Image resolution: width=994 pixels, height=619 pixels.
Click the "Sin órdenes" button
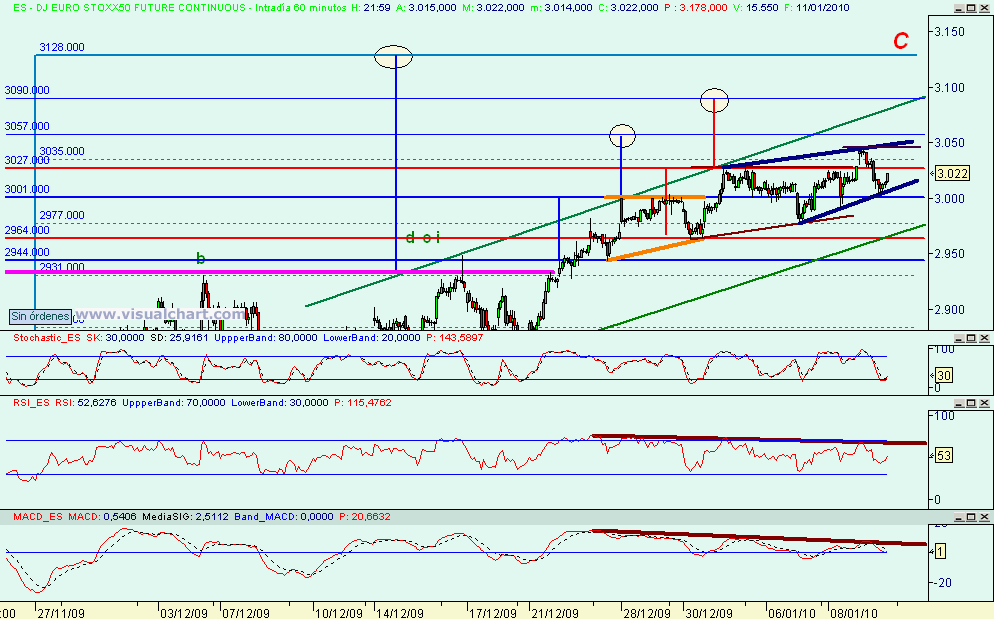[40, 315]
